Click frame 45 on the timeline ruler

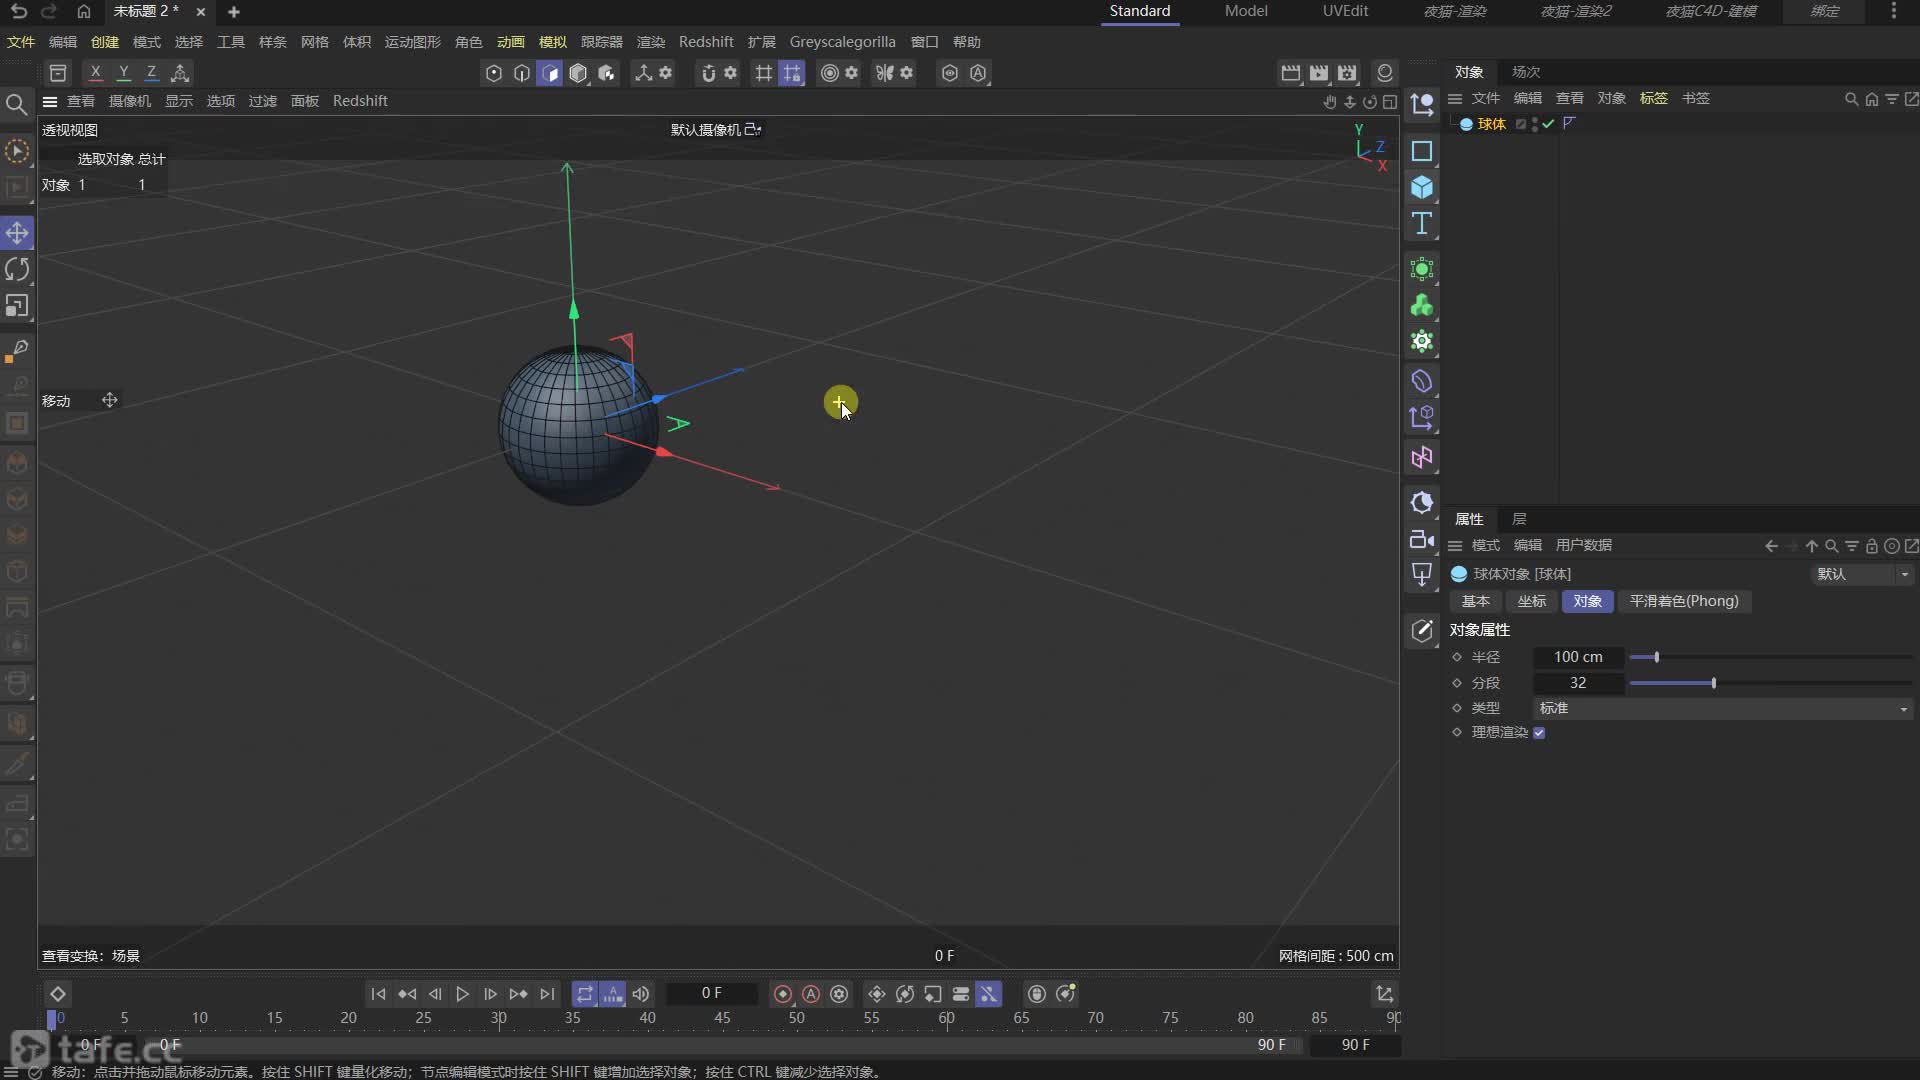click(x=722, y=1018)
